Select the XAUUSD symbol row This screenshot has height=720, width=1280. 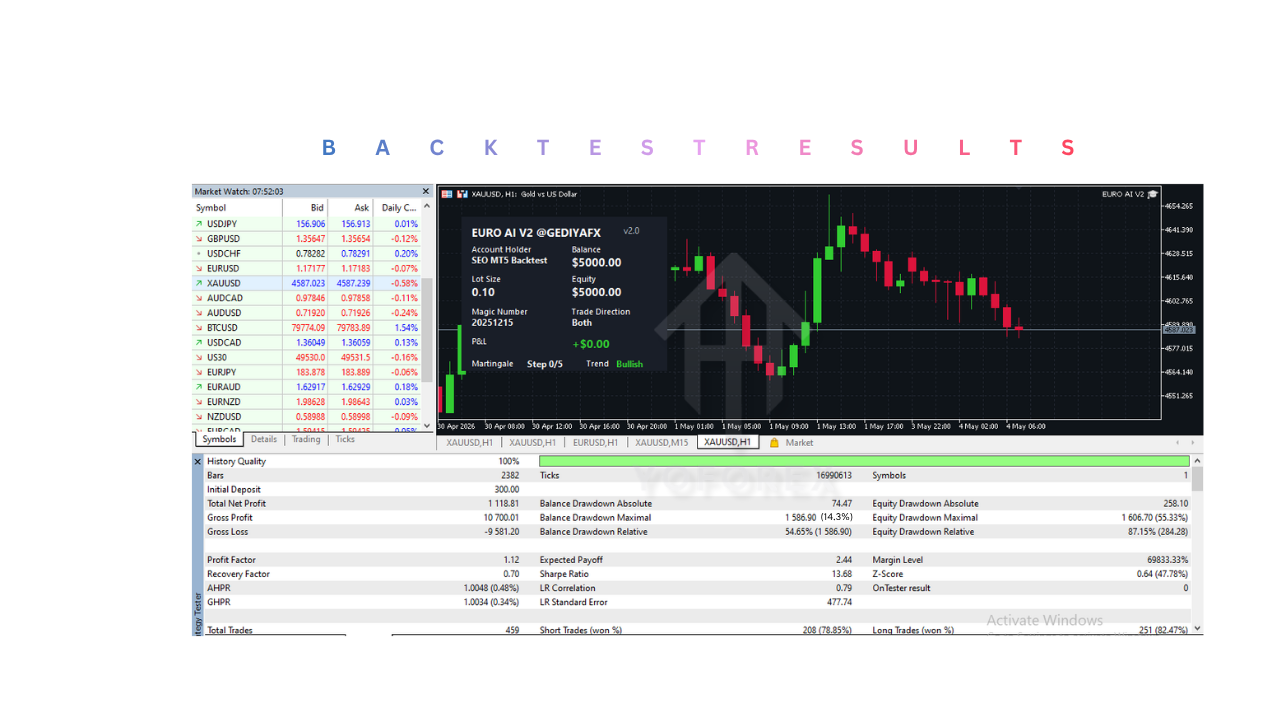click(307, 283)
